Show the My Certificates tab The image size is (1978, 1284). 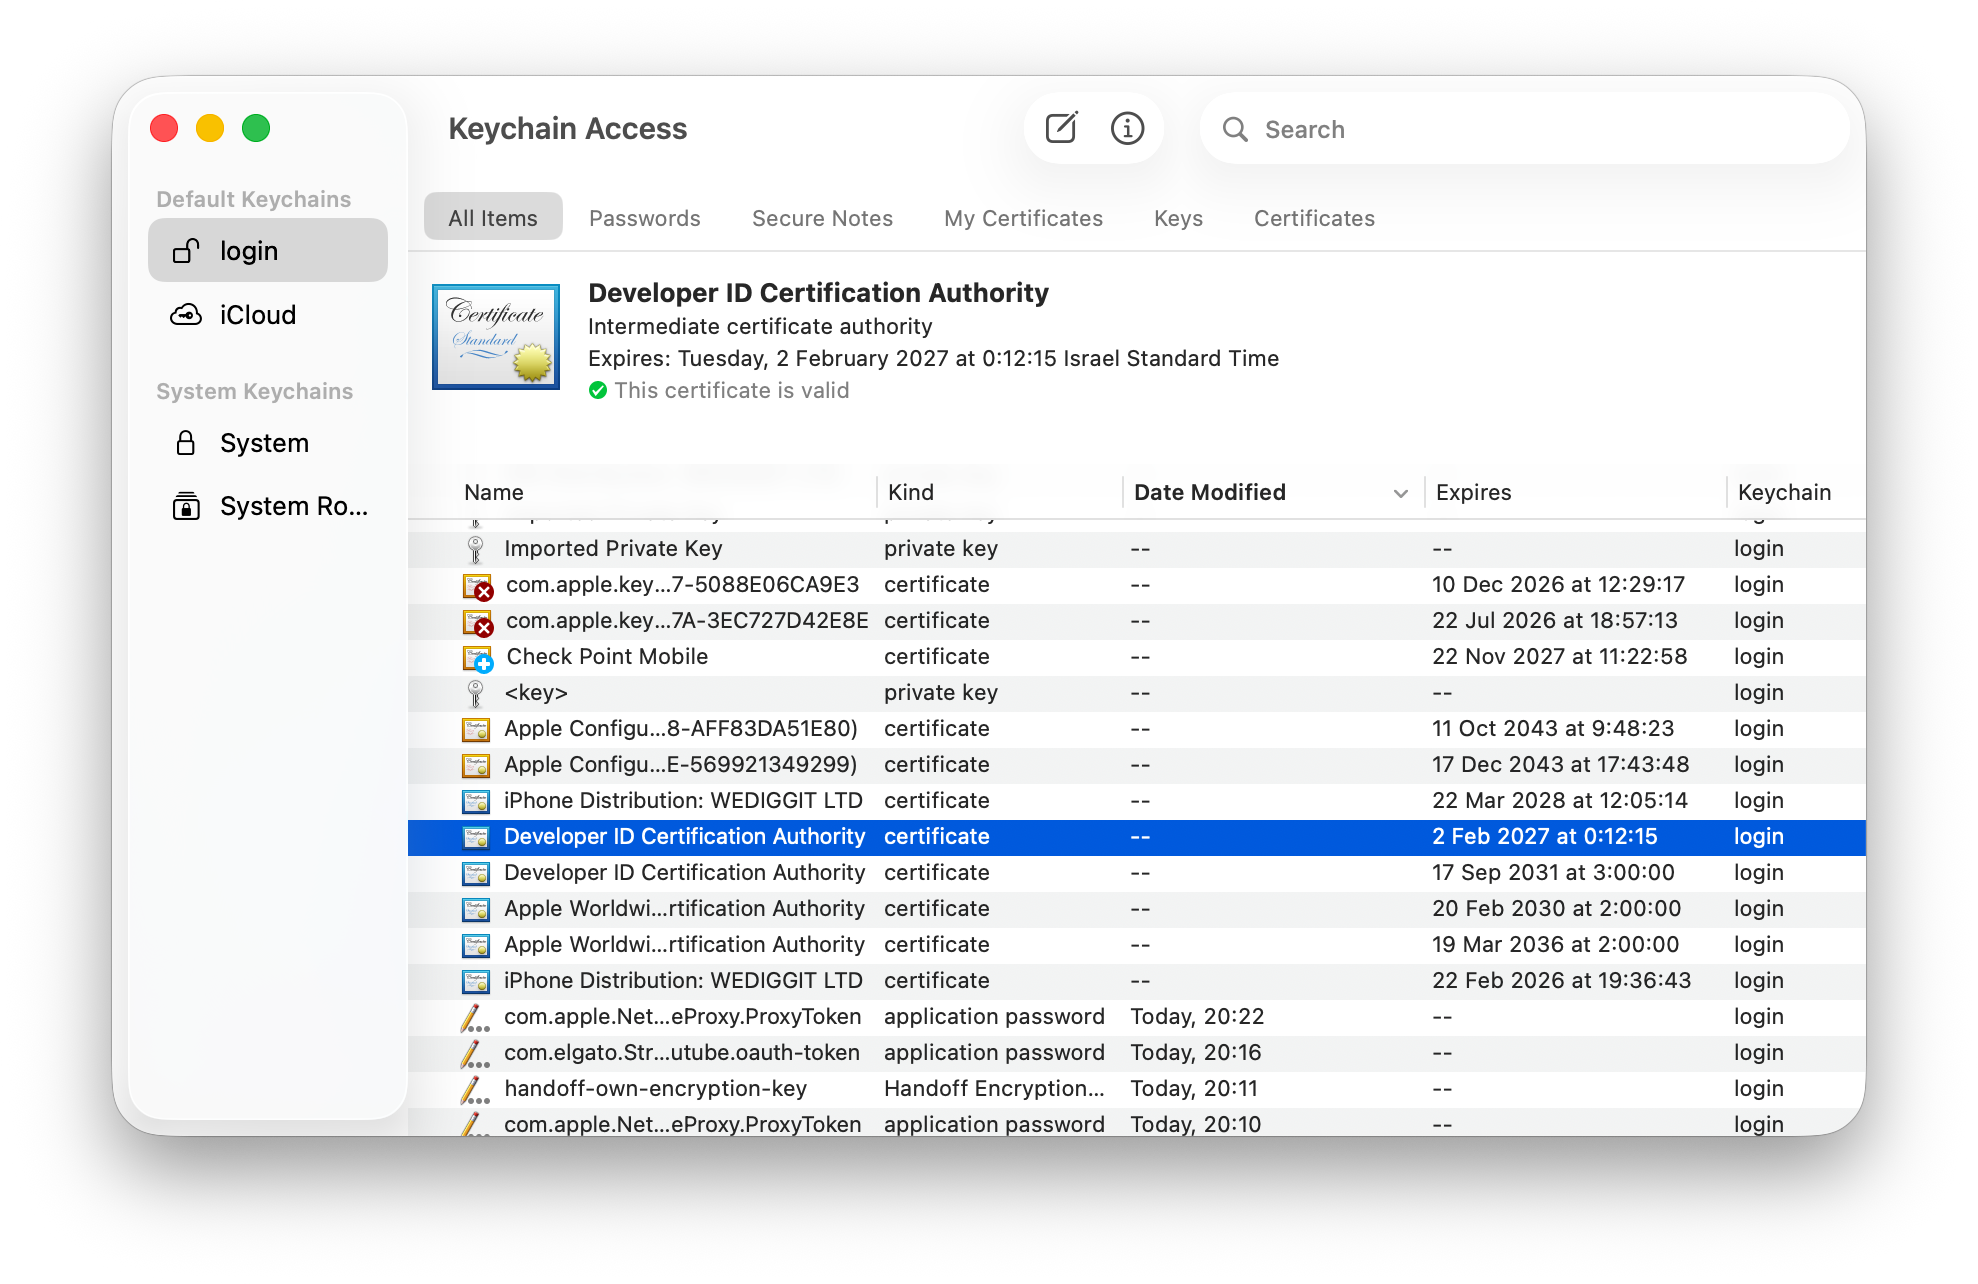(x=1024, y=218)
